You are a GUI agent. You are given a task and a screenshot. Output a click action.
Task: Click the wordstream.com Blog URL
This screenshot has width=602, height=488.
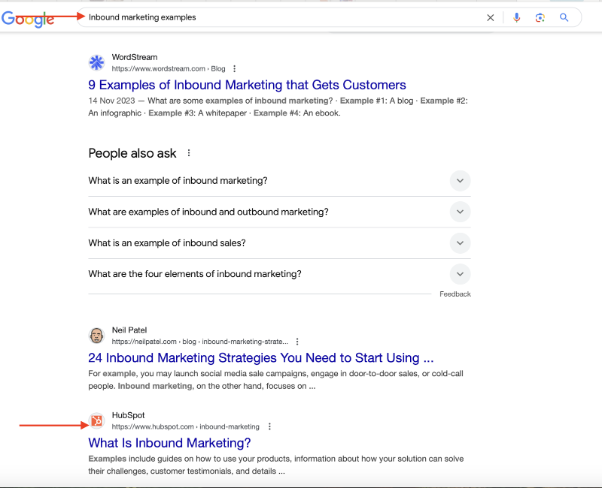(x=168, y=69)
